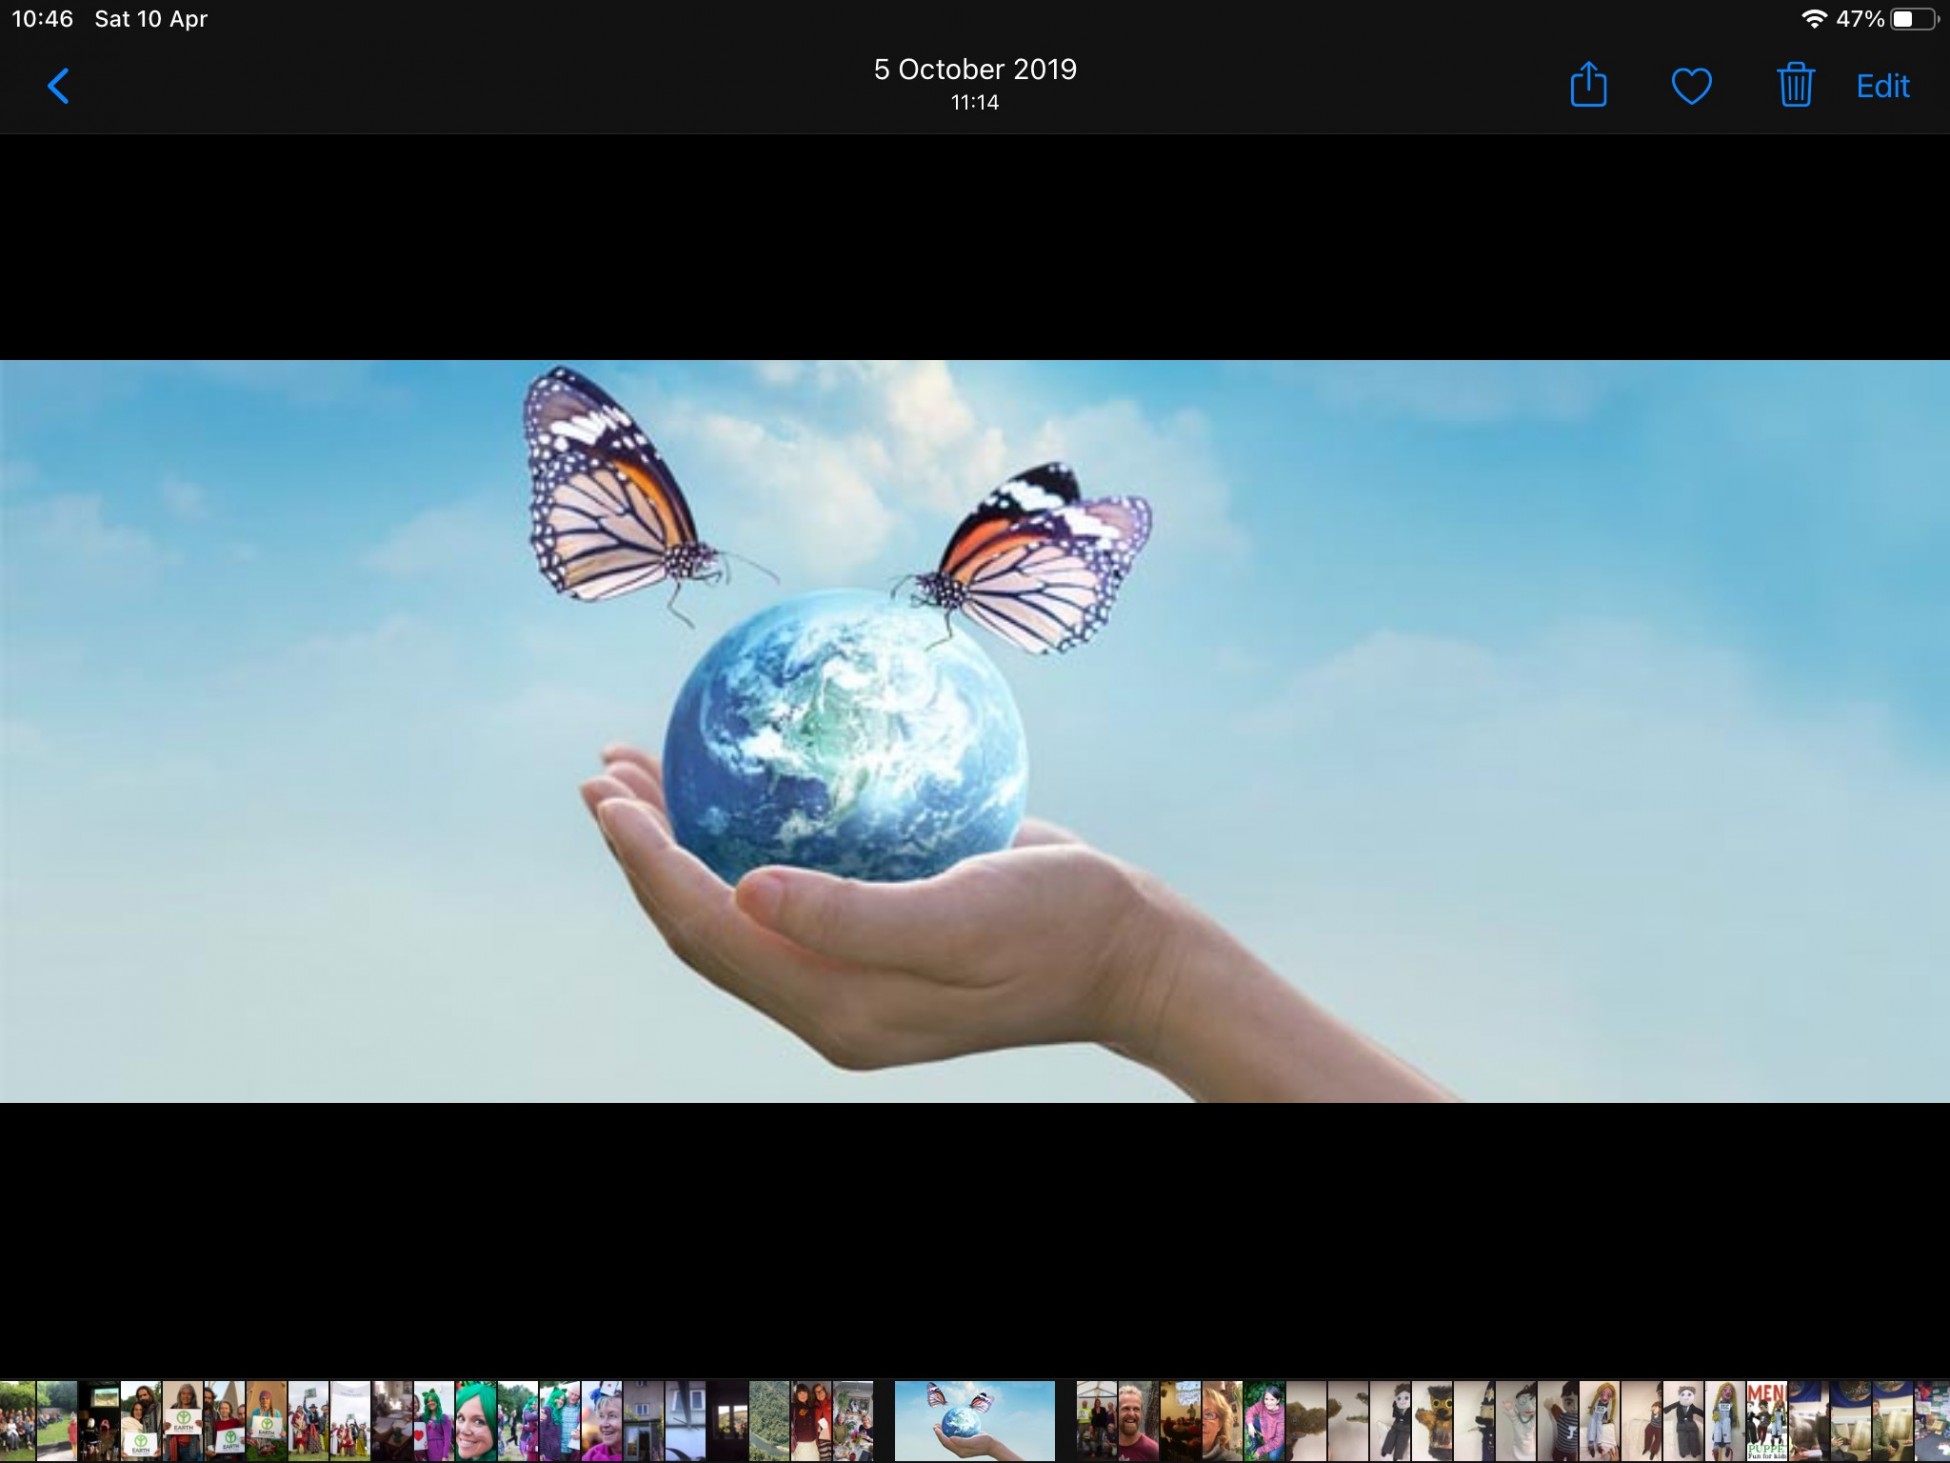Open the woman in pink sweater thumbnail
The height and width of the screenshot is (1463, 1950).
[x=1264, y=1421]
